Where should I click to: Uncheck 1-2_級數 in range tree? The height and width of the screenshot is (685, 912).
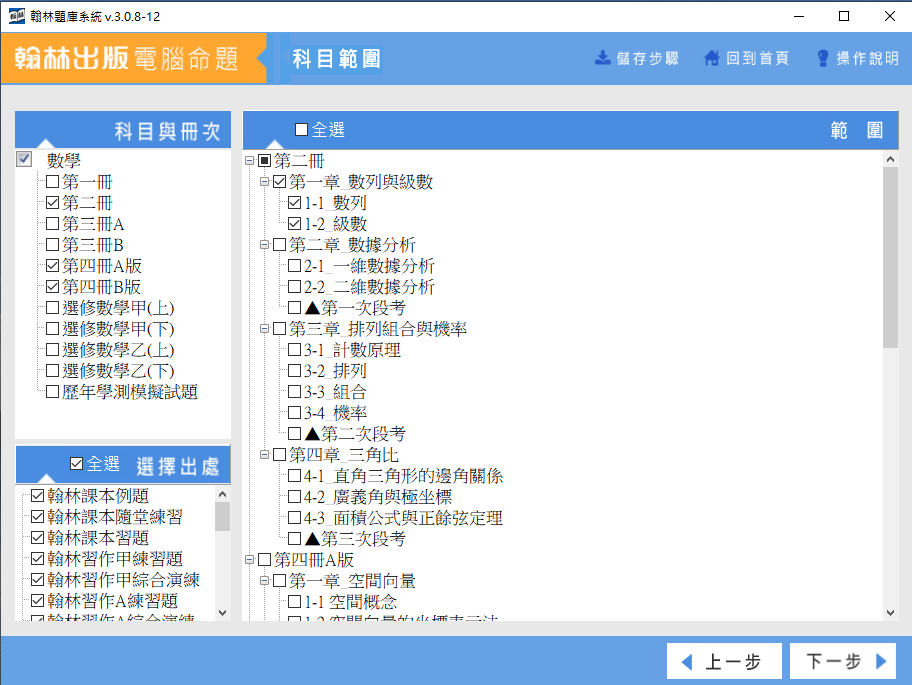pyautogui.click(x=294, y=223)
